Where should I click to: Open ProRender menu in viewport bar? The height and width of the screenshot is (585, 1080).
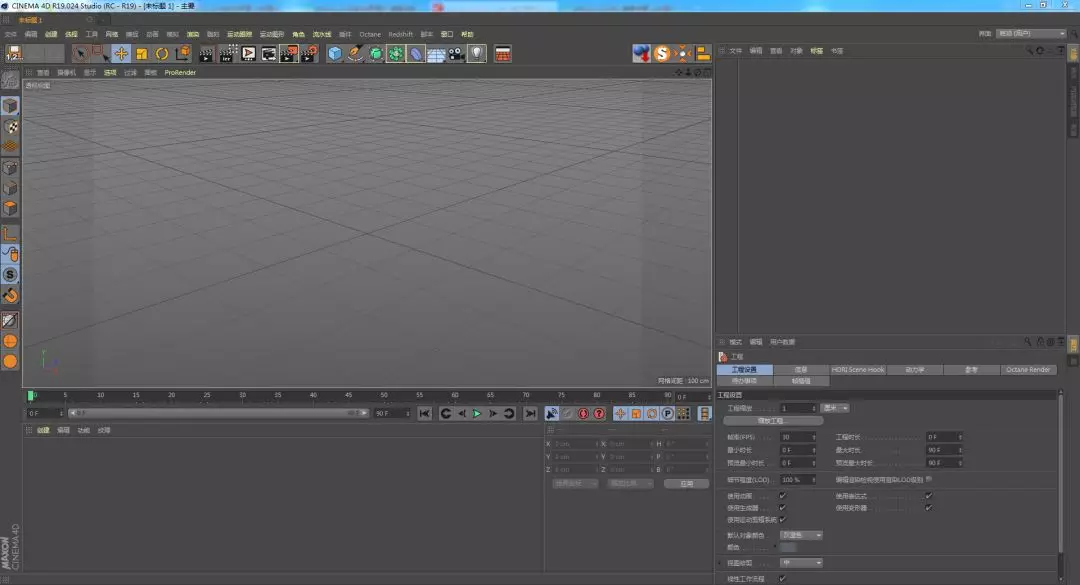click(180, 72)
